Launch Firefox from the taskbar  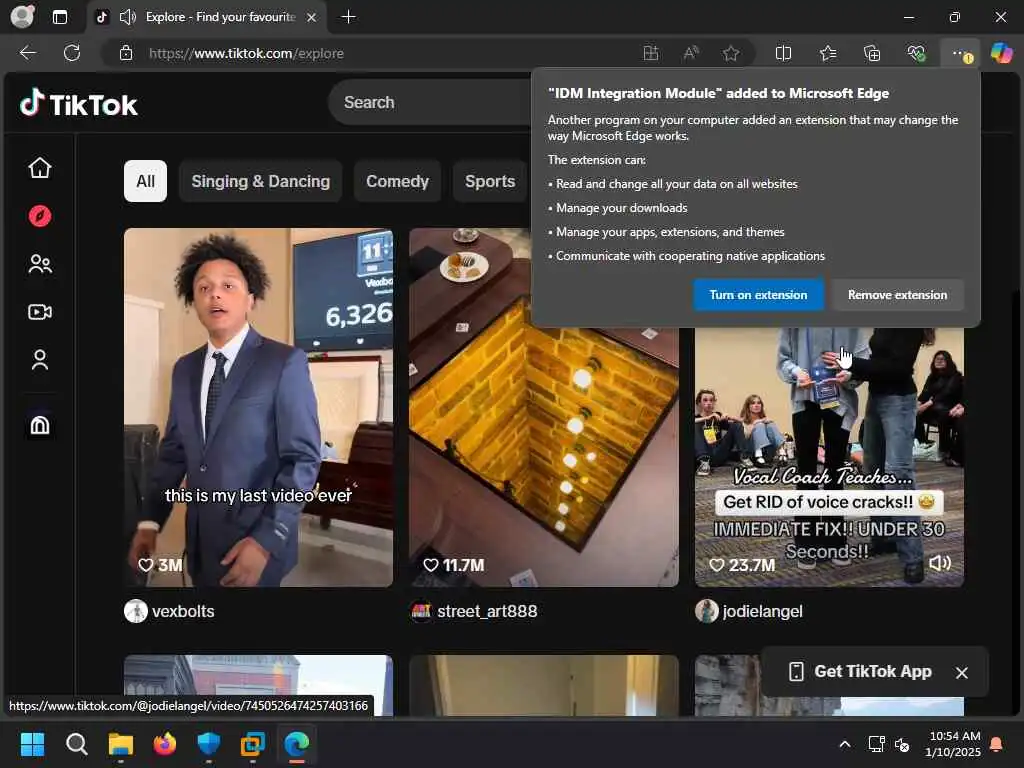pyautogui.click(x=165, y=744)
